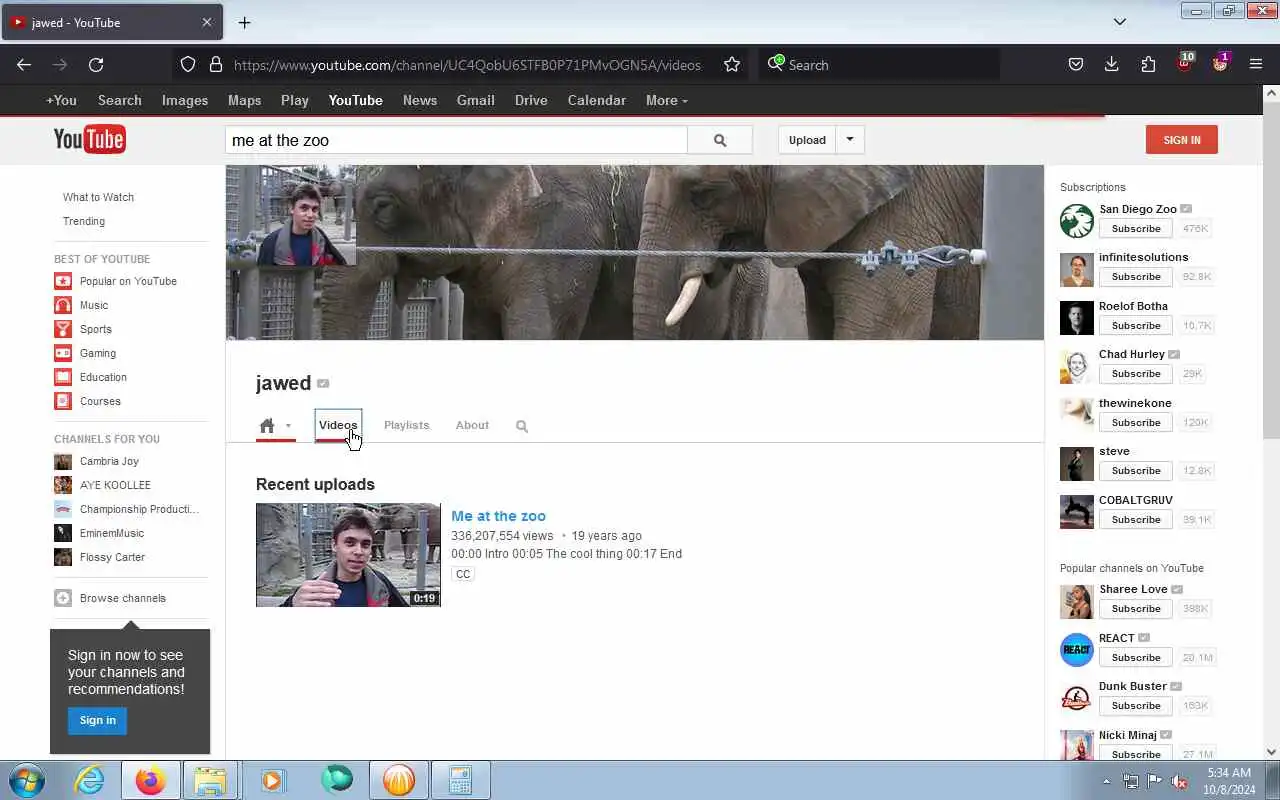Click the volume muted tray icon
Image resolution: width=1280 pixels, height=800 pixels.
point(1179,781)
